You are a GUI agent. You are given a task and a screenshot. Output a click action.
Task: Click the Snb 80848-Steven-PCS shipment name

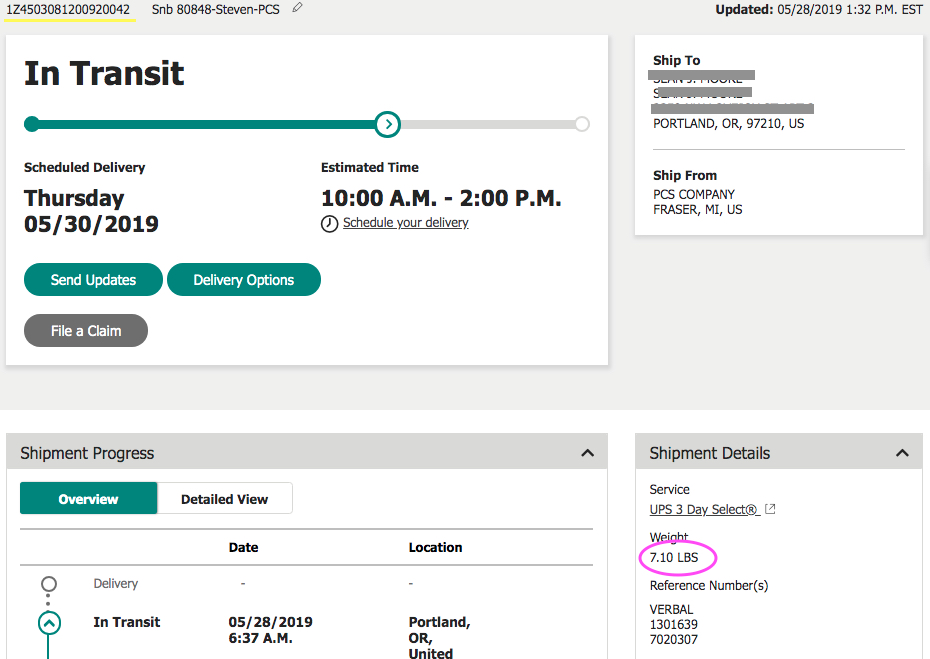coord(215,9)
